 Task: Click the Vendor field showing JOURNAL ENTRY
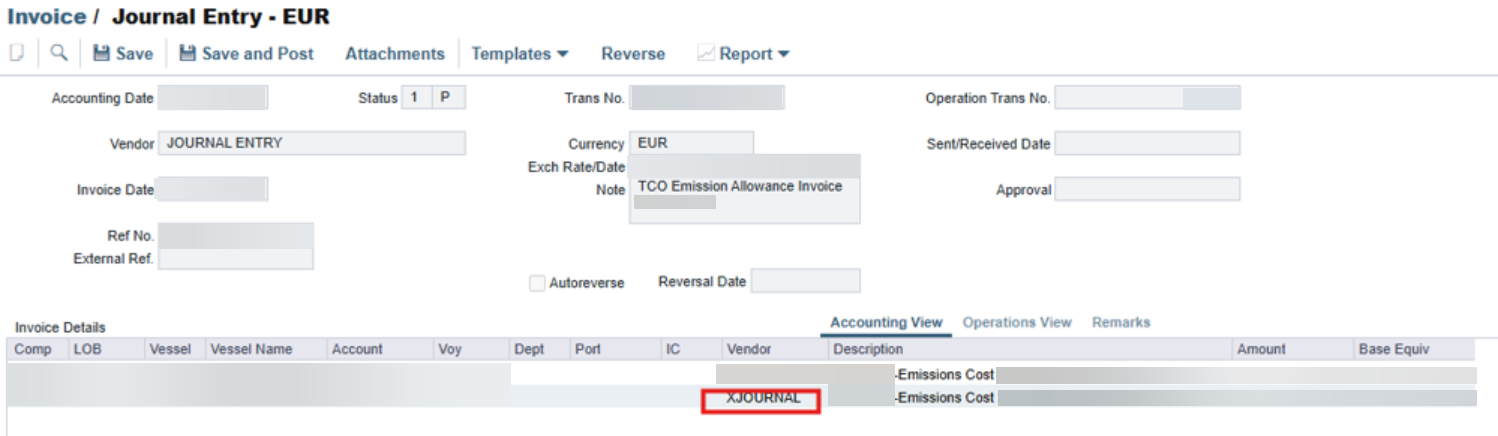pyautogui.click(x=312, y=143)
